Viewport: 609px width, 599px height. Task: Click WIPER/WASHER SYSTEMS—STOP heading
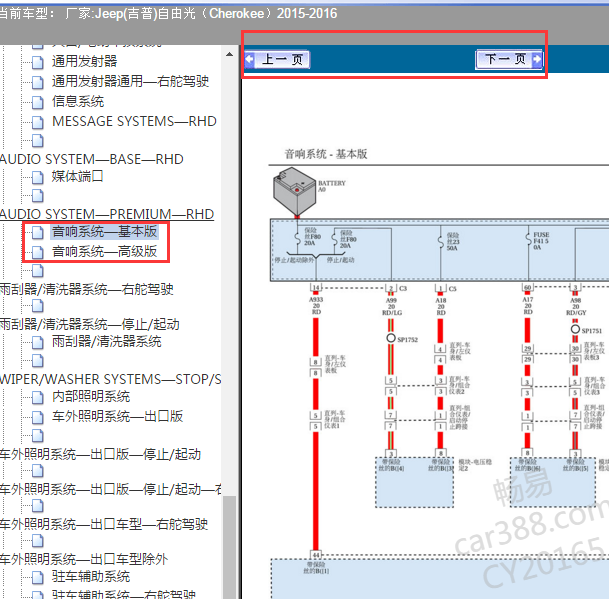(x=111, y=379)
